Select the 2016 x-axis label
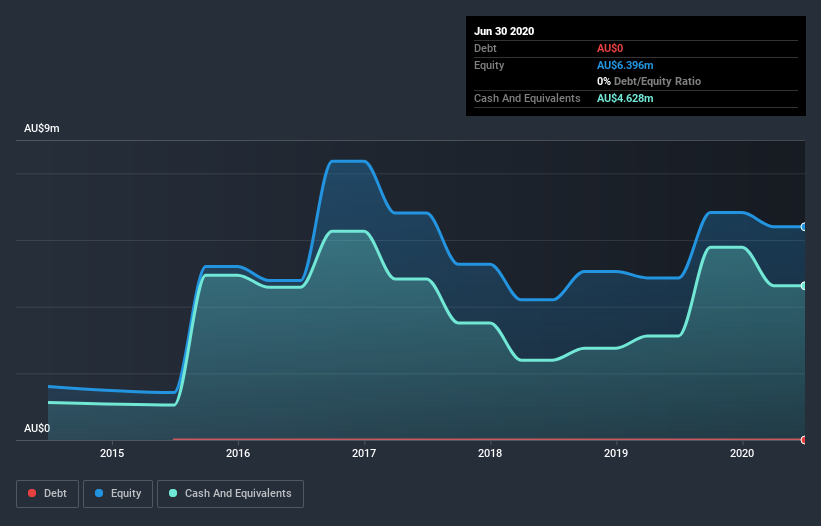The image size is (821, 526). (238, 453)
